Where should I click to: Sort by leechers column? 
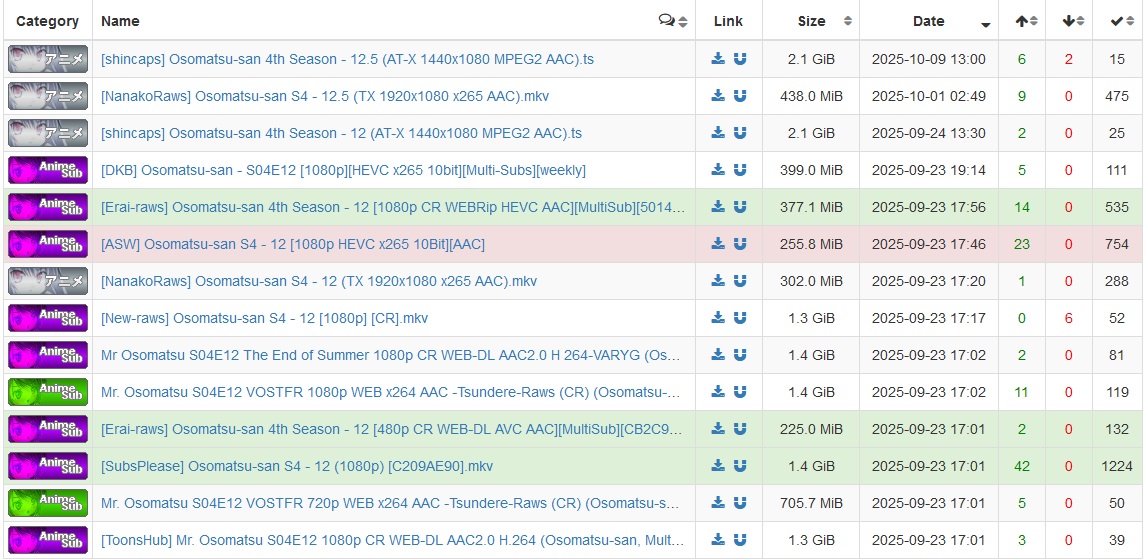coord(1074,21)
